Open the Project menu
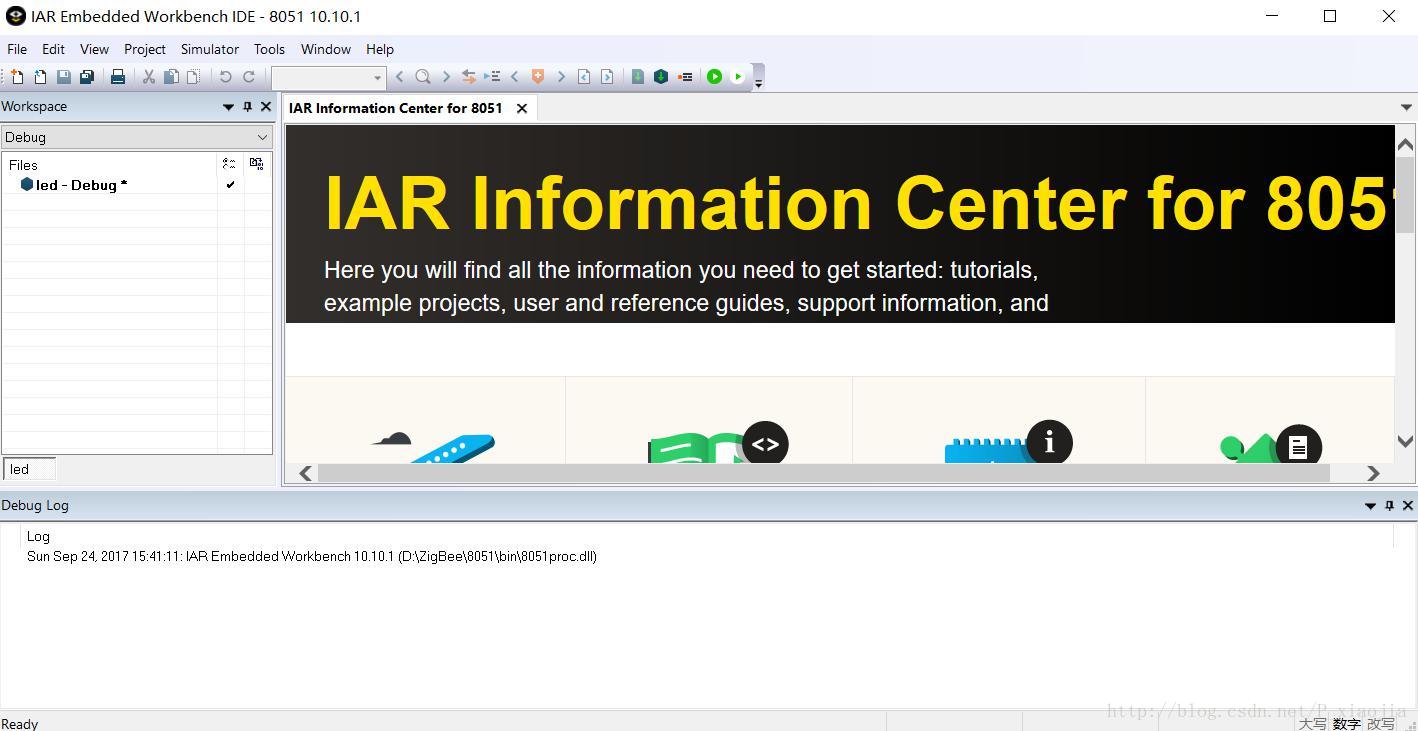This screenshot has width=1418, height=731. click(x=145, y=49)
